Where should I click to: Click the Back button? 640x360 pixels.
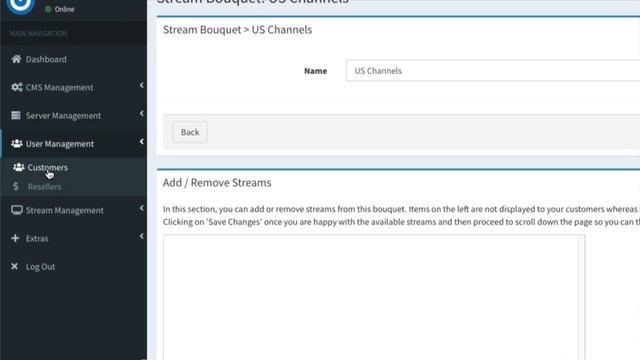coord(190,132)
